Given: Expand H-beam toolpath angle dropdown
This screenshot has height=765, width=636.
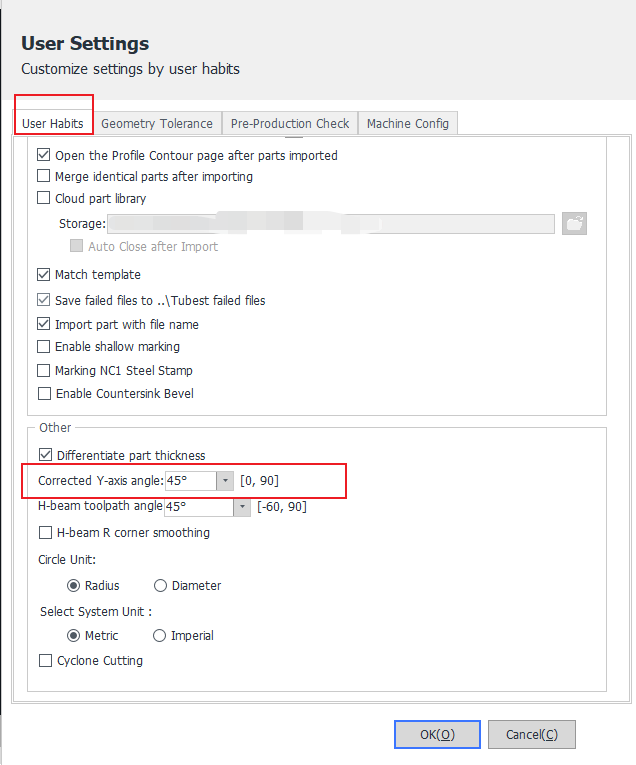Looking at the screenshot, I should [x=242, y=506].
